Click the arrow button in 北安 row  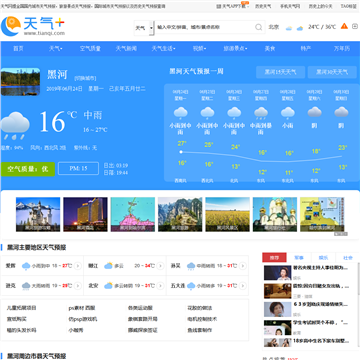[160, 286]
